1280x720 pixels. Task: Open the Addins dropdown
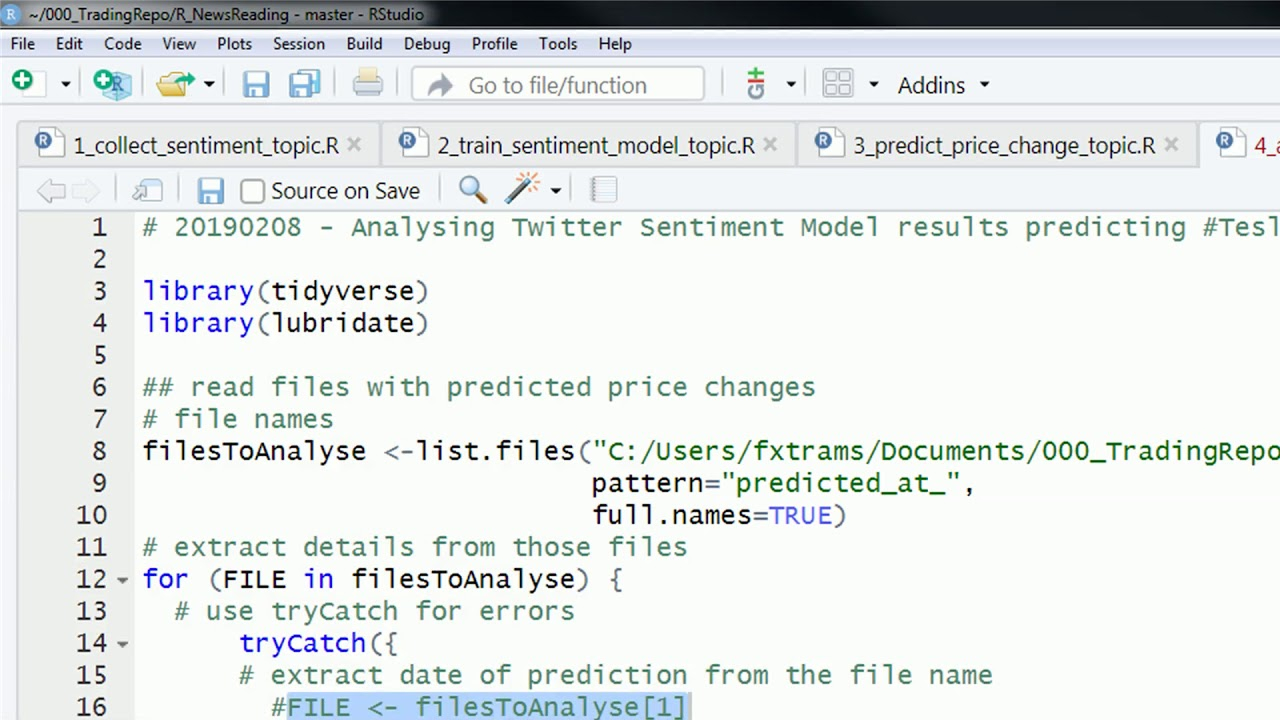pos(943,85)
